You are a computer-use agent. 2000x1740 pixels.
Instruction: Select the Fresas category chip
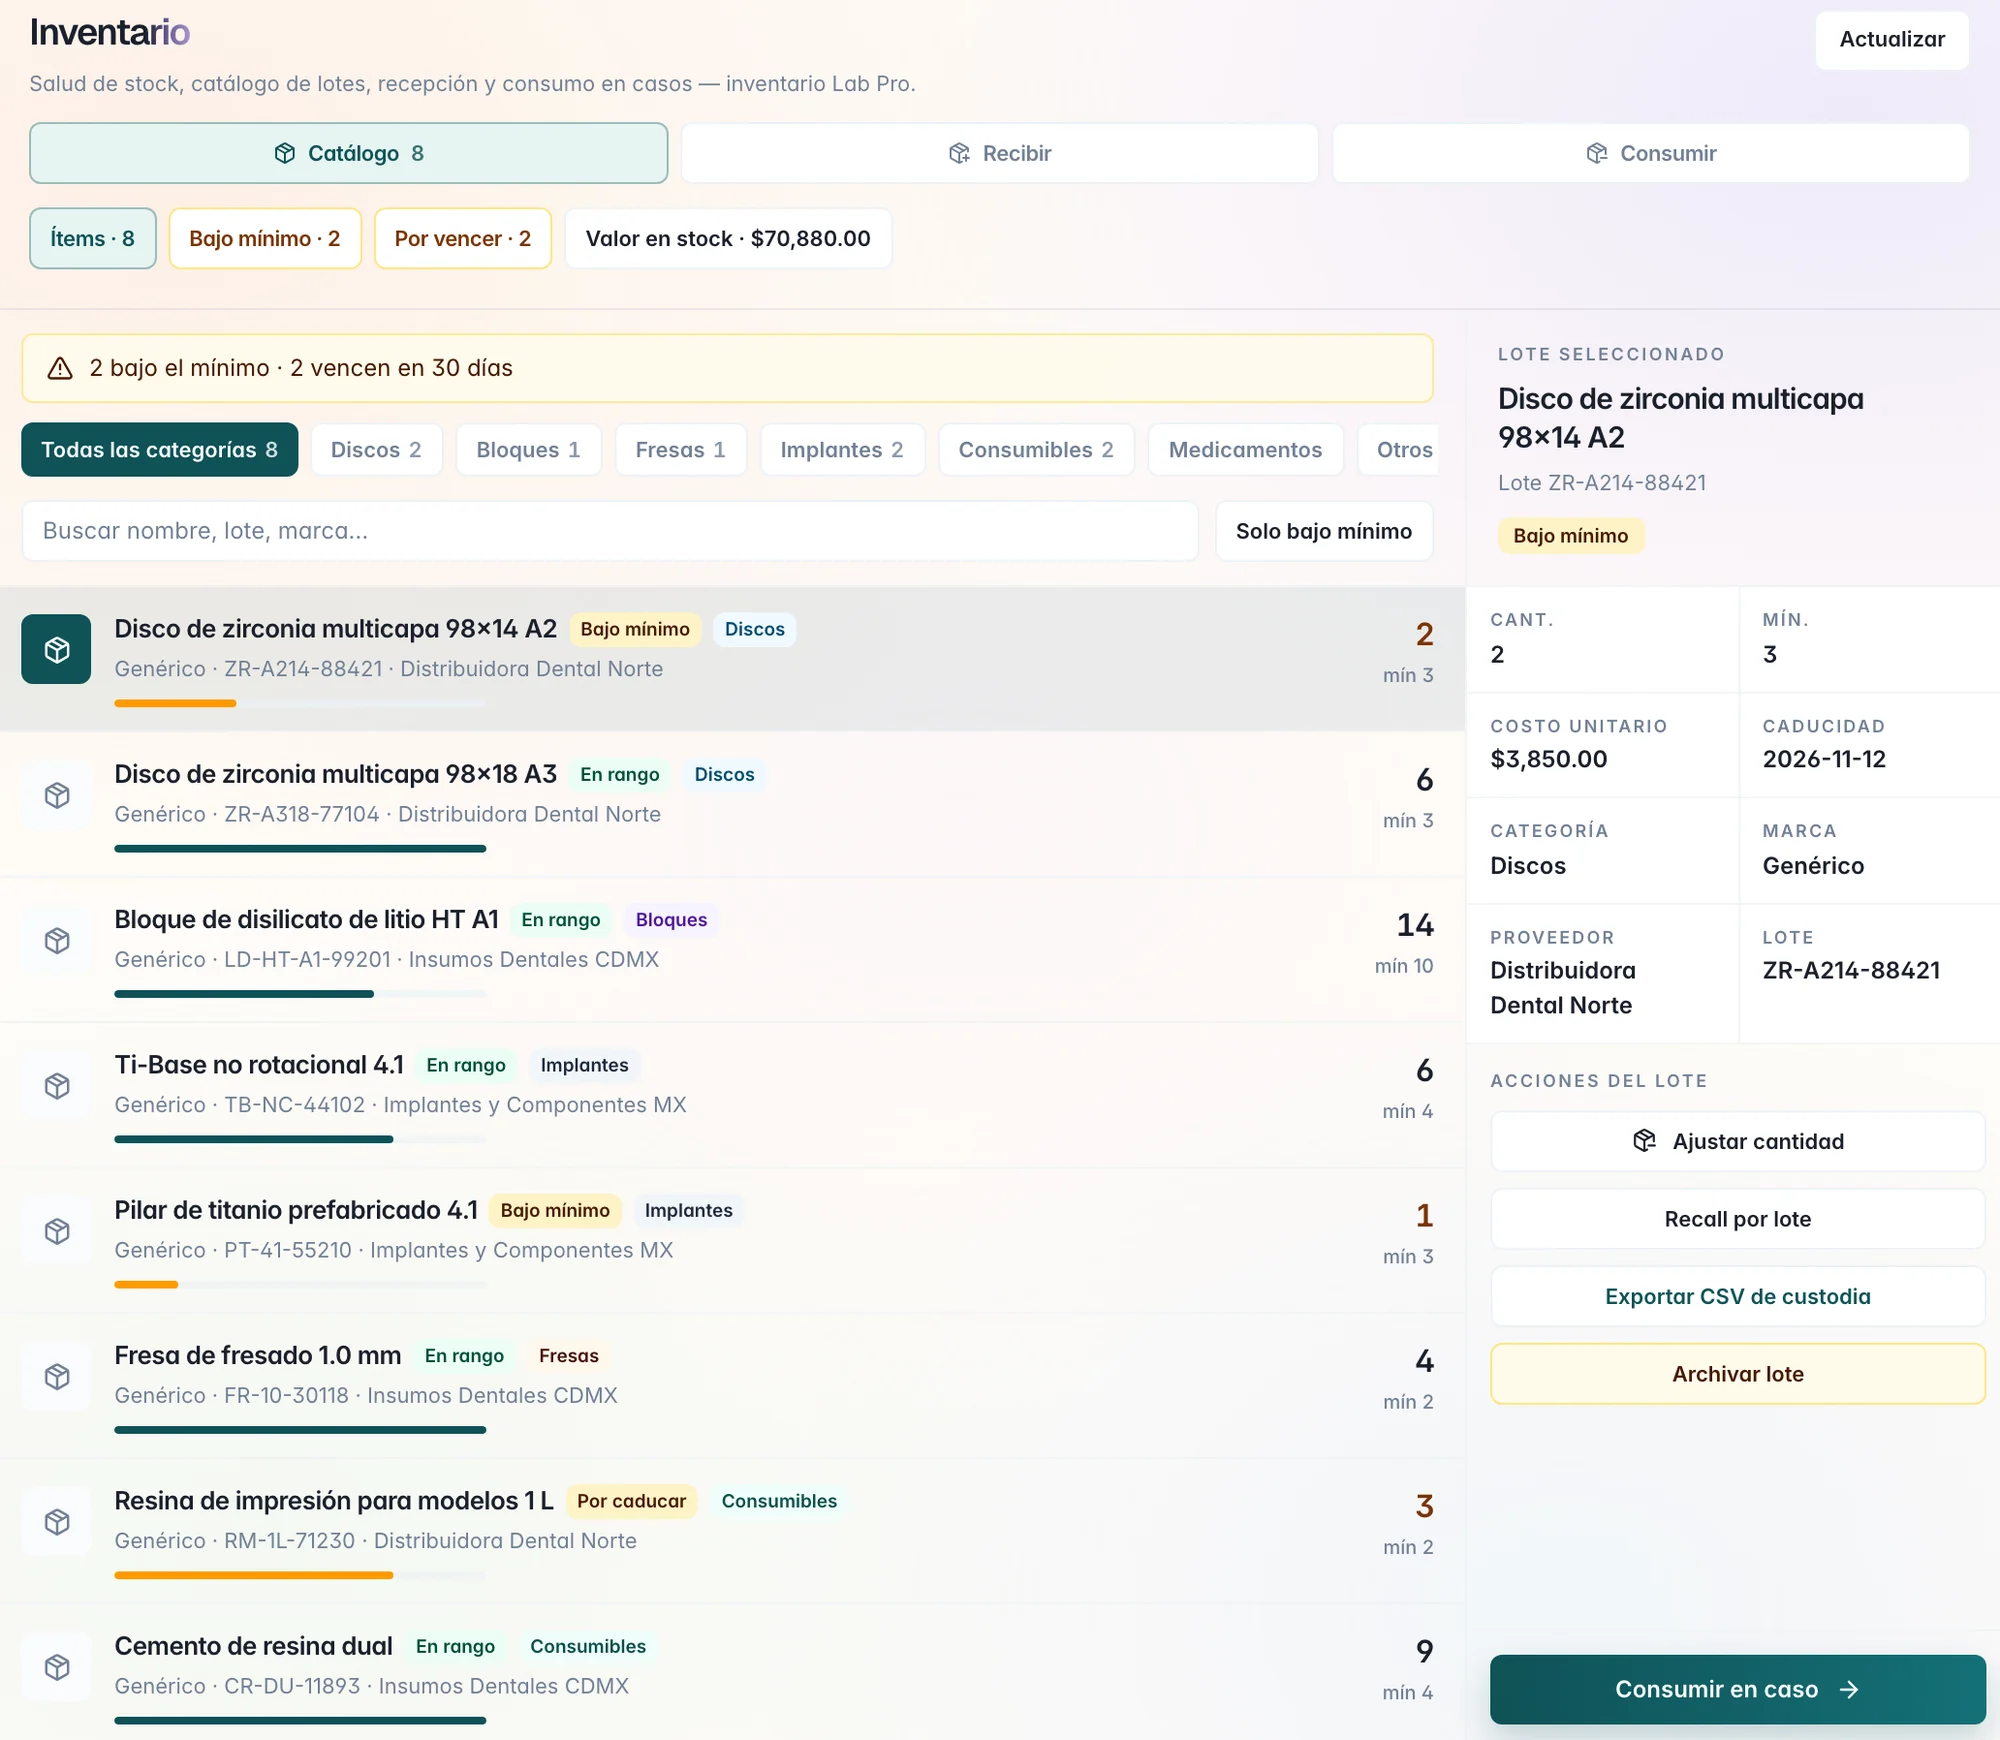680,450
